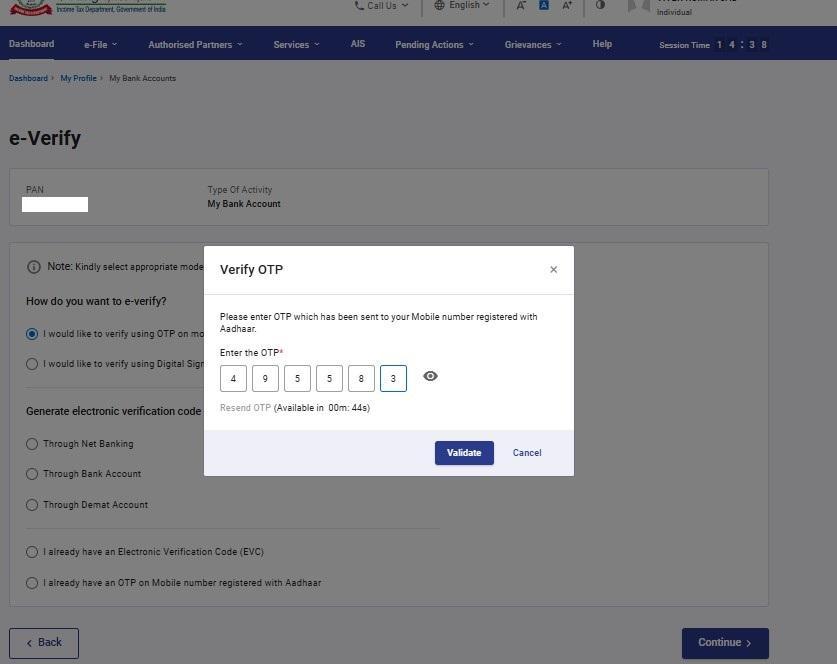Open the Help menu item

click(602, 45)
